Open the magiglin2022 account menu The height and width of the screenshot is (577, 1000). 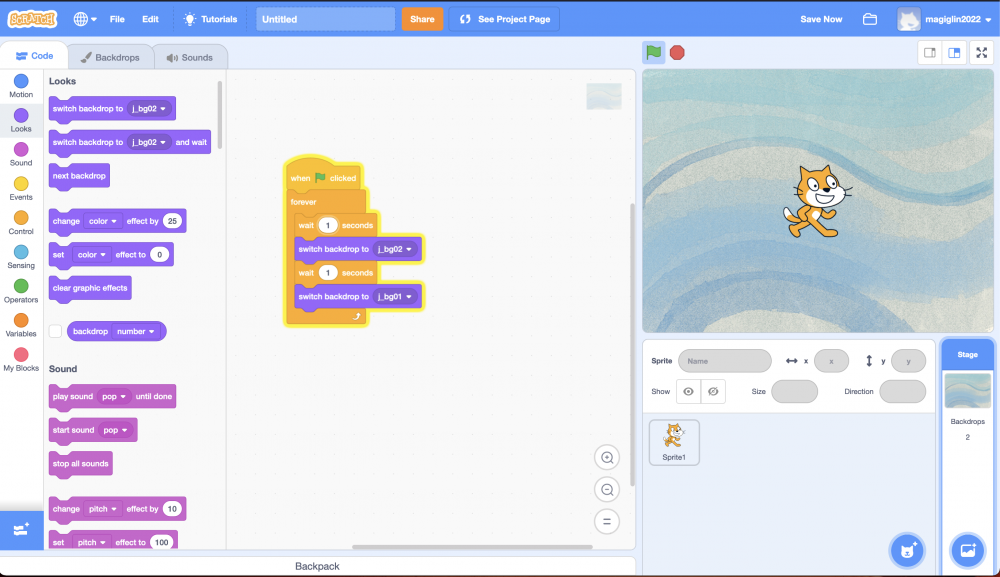coord(945,19)
